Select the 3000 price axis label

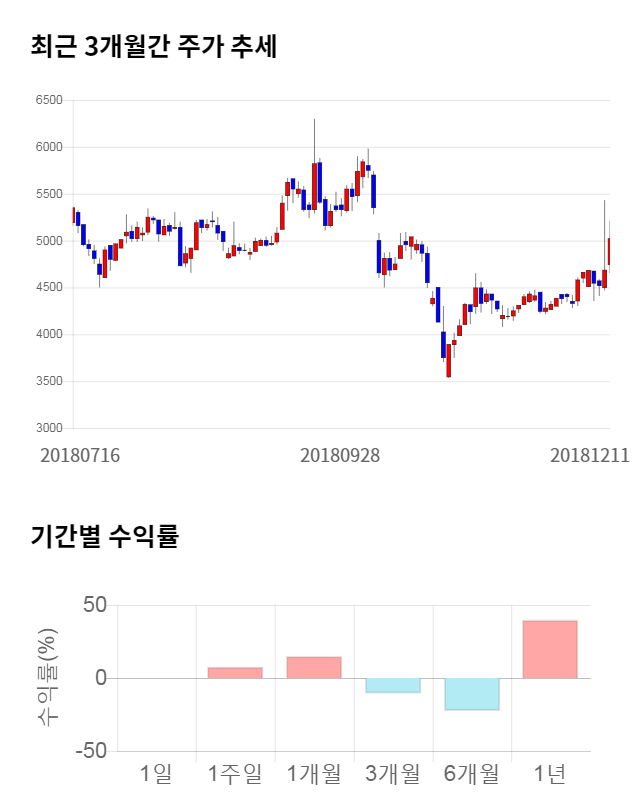click(x=49, y=428)
